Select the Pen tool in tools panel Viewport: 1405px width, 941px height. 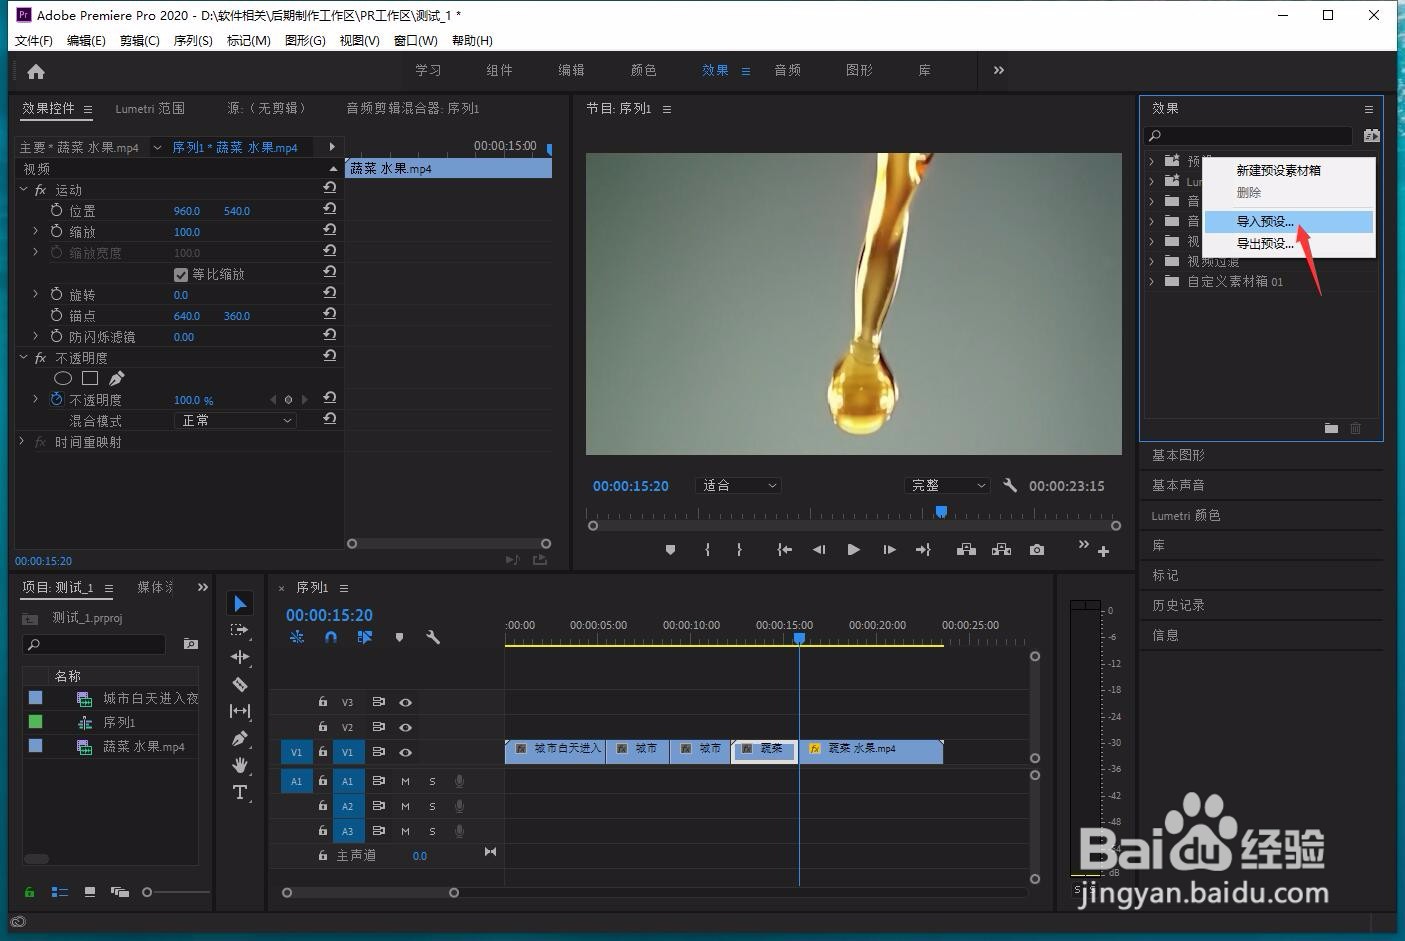pos(240,738)
